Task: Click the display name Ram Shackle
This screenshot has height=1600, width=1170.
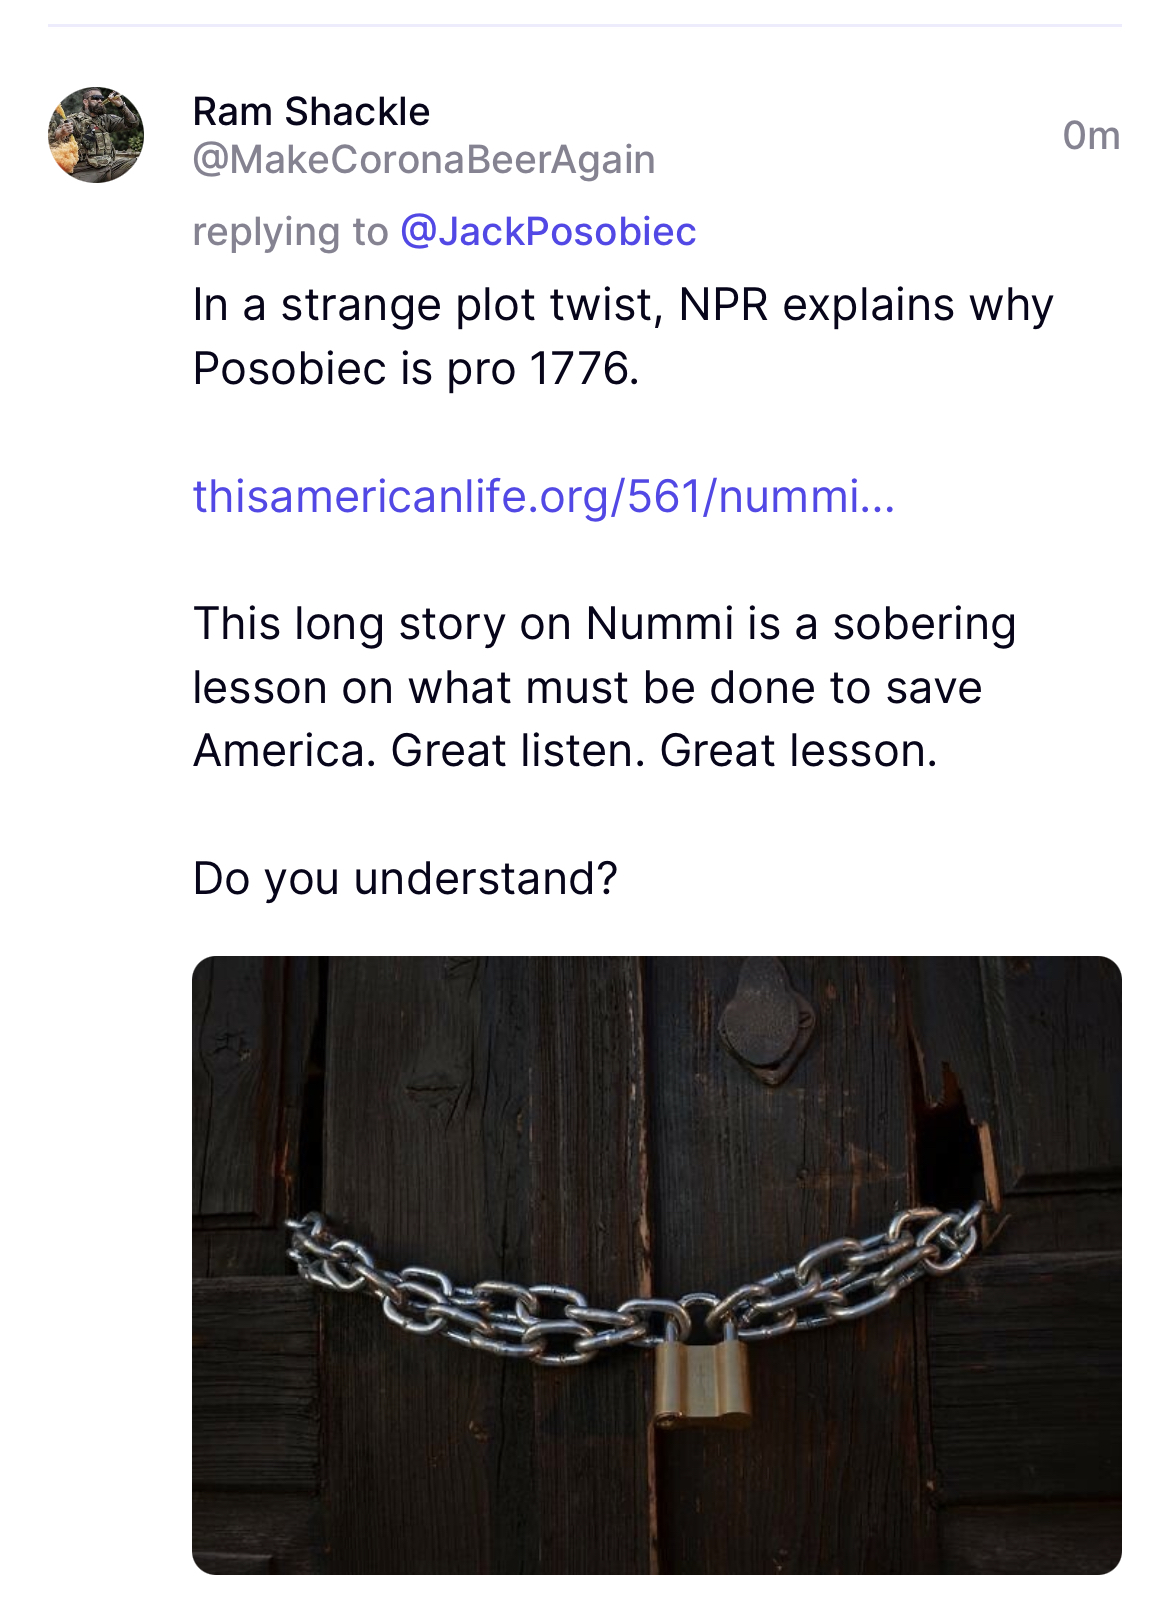Action: tap(311, 111)
